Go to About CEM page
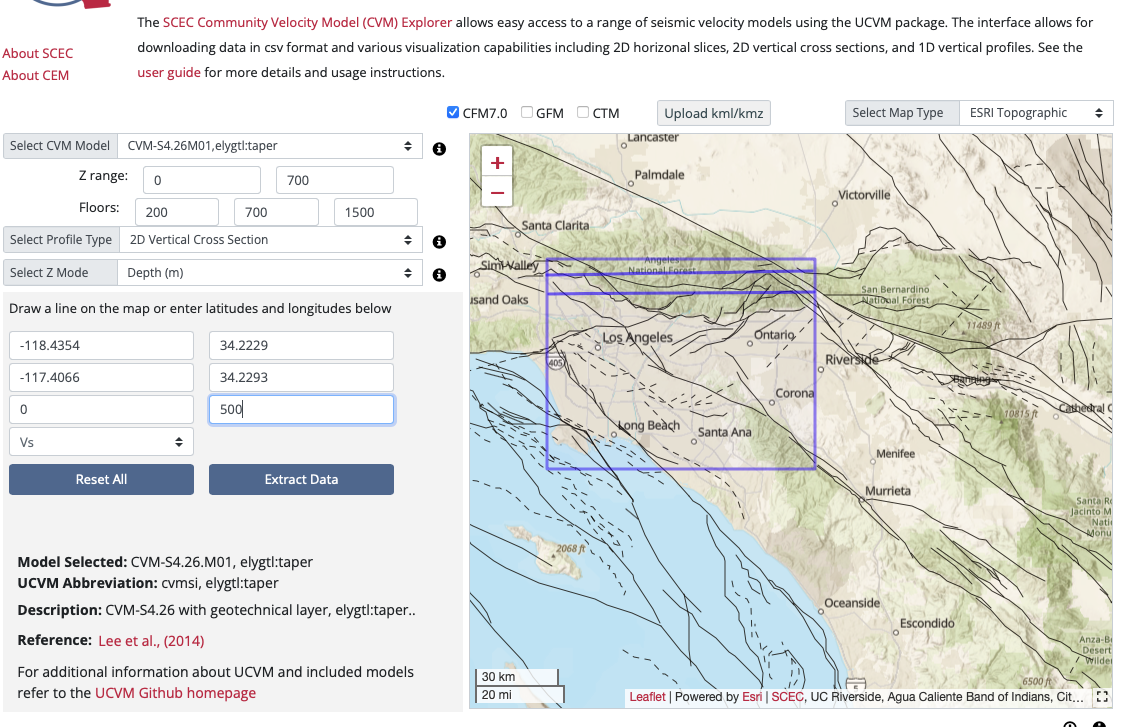 point(36,75)
